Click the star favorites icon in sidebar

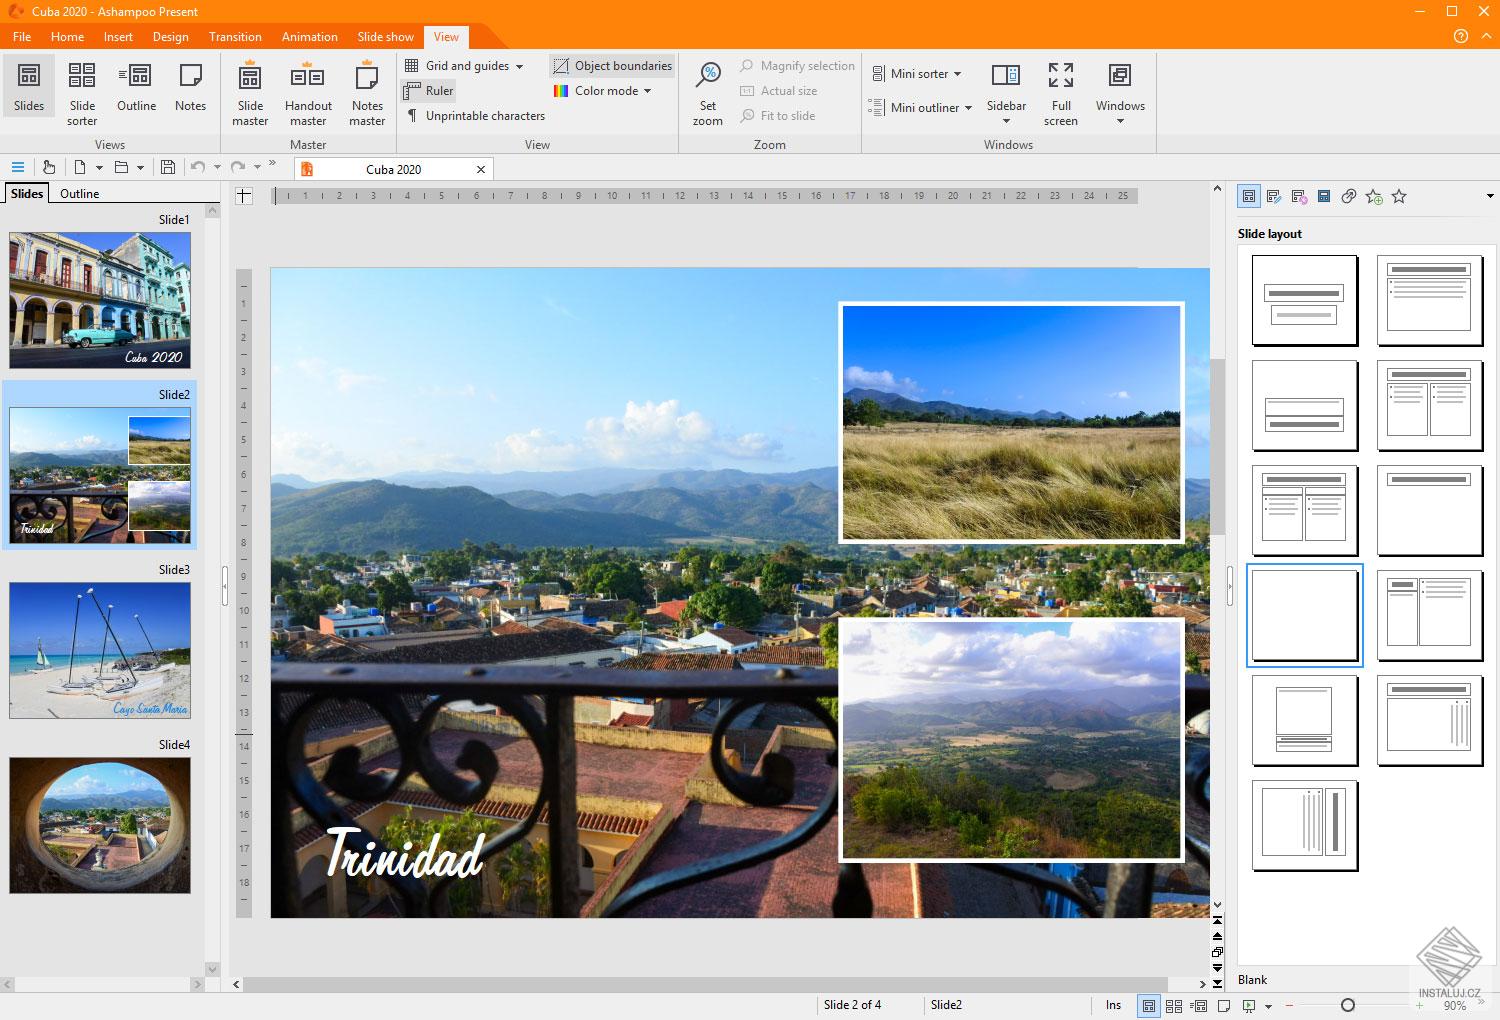pos(1399,197)
